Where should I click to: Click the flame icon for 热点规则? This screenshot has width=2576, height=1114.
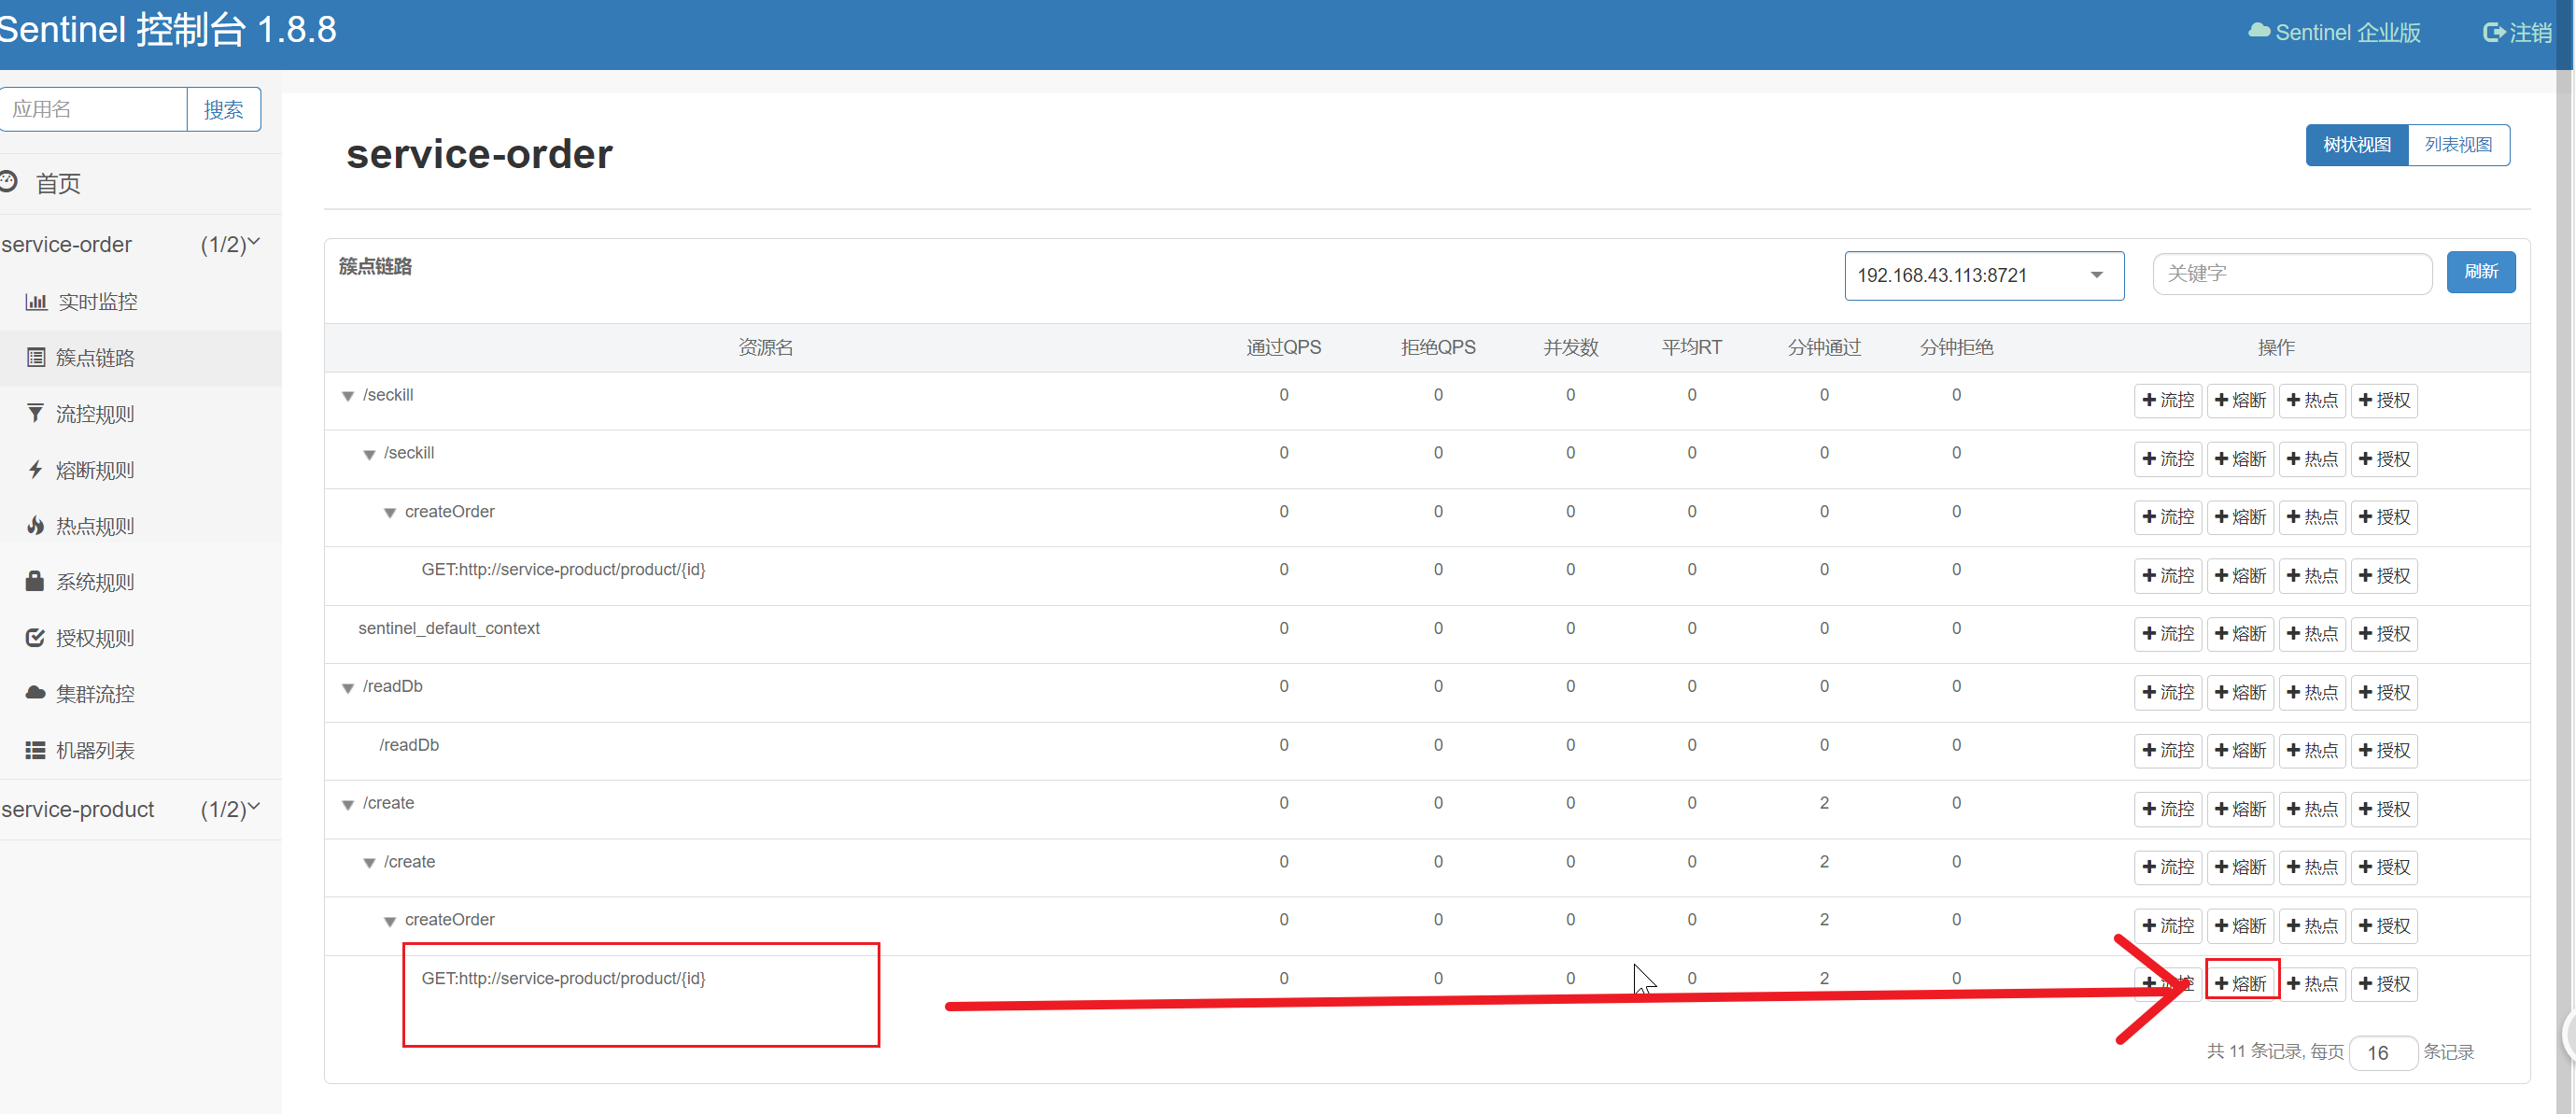point(36,525)
